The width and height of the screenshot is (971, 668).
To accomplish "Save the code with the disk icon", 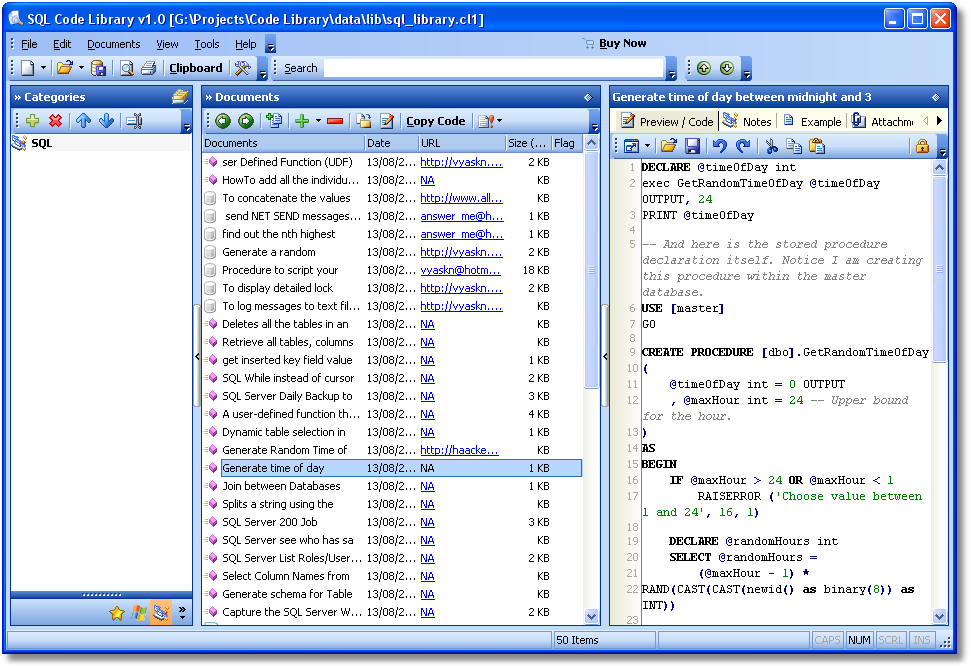I will (x=692, y=145).
